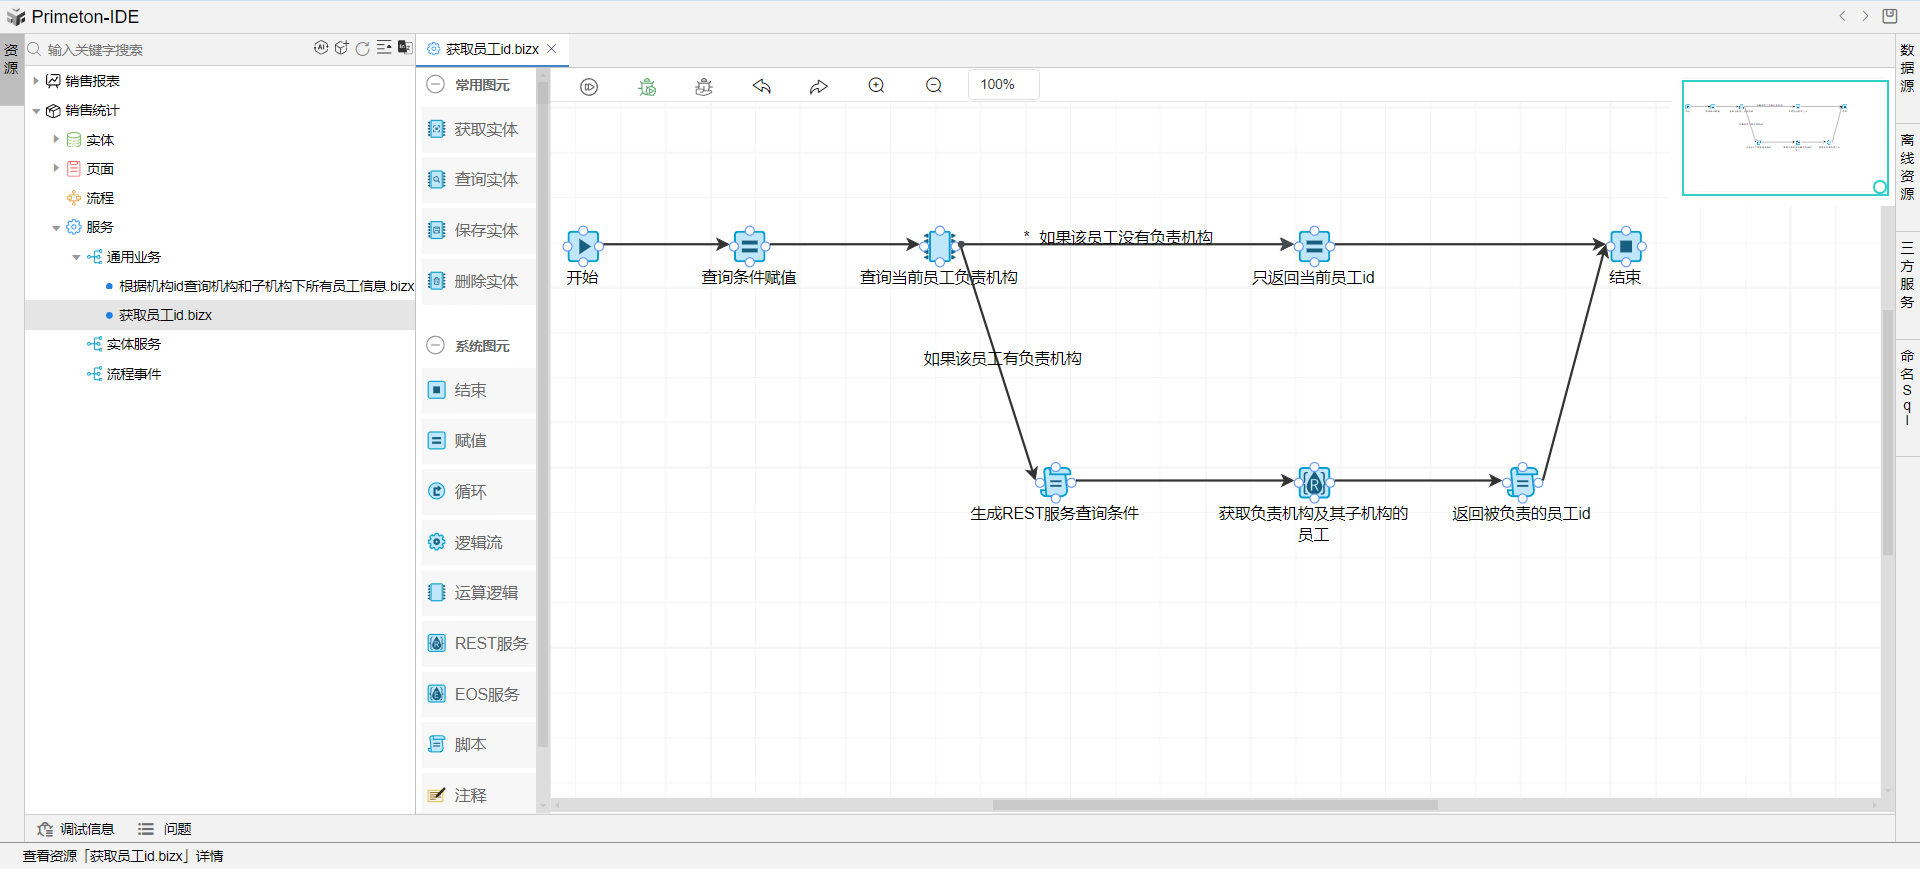Expand the 实体 folder in tree
The height and width of the screenshot is (870, 1920).
pos(56,140)
